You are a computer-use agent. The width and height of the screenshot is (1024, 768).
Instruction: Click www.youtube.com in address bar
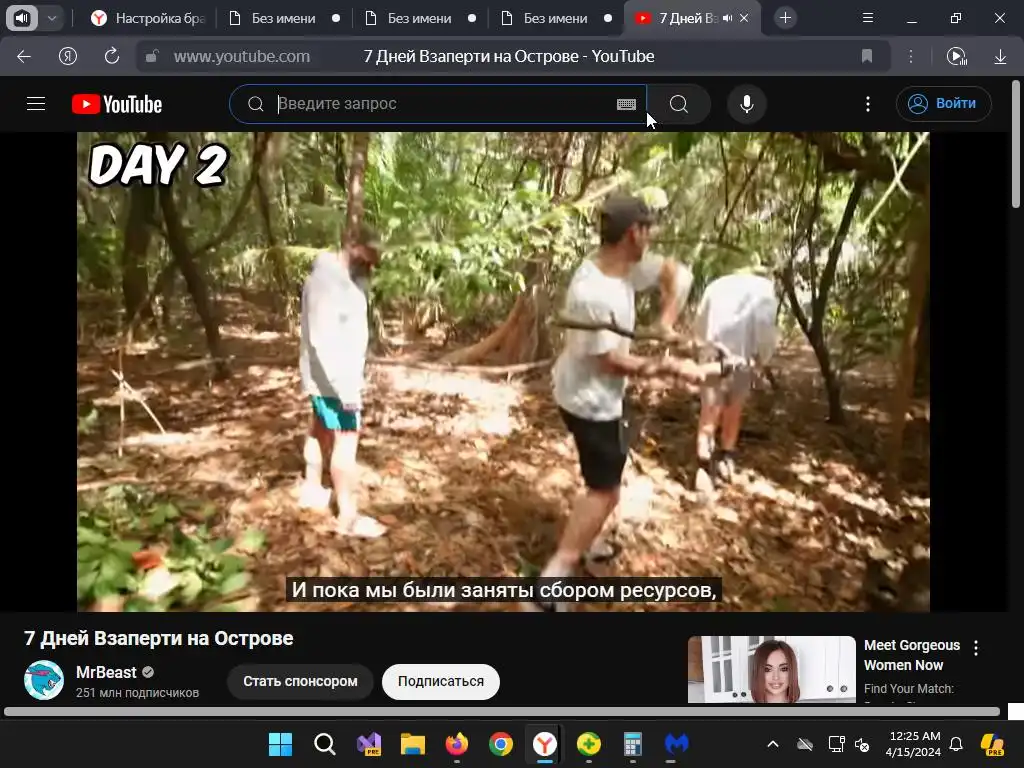[x=242, y=57]
